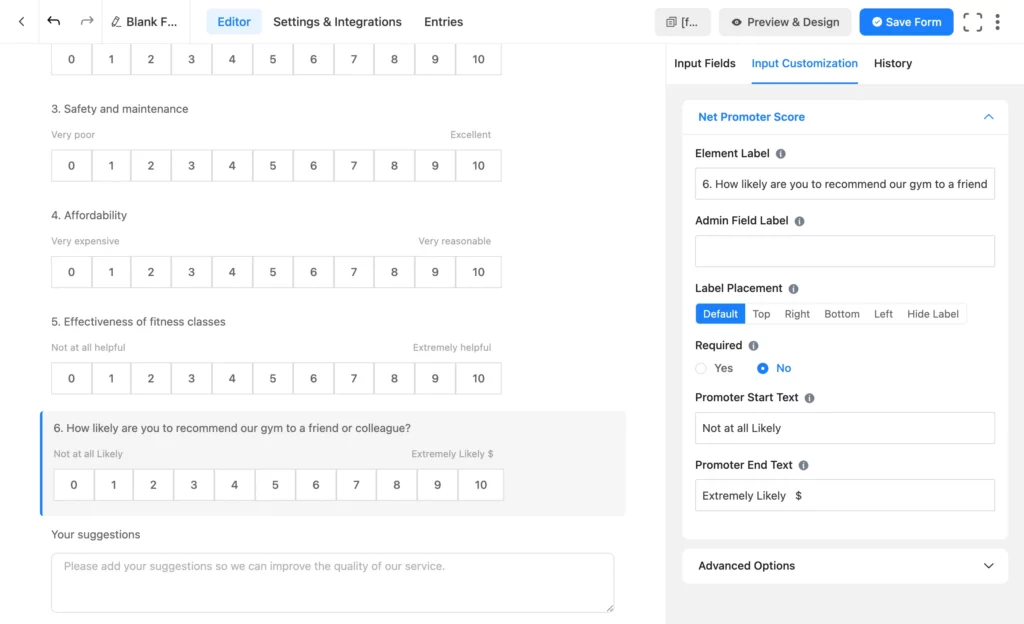The width and height of the screenshot is (1024, 624).
Task: Click pencil icon to rename Blank Form
Action: pos(116,22)
